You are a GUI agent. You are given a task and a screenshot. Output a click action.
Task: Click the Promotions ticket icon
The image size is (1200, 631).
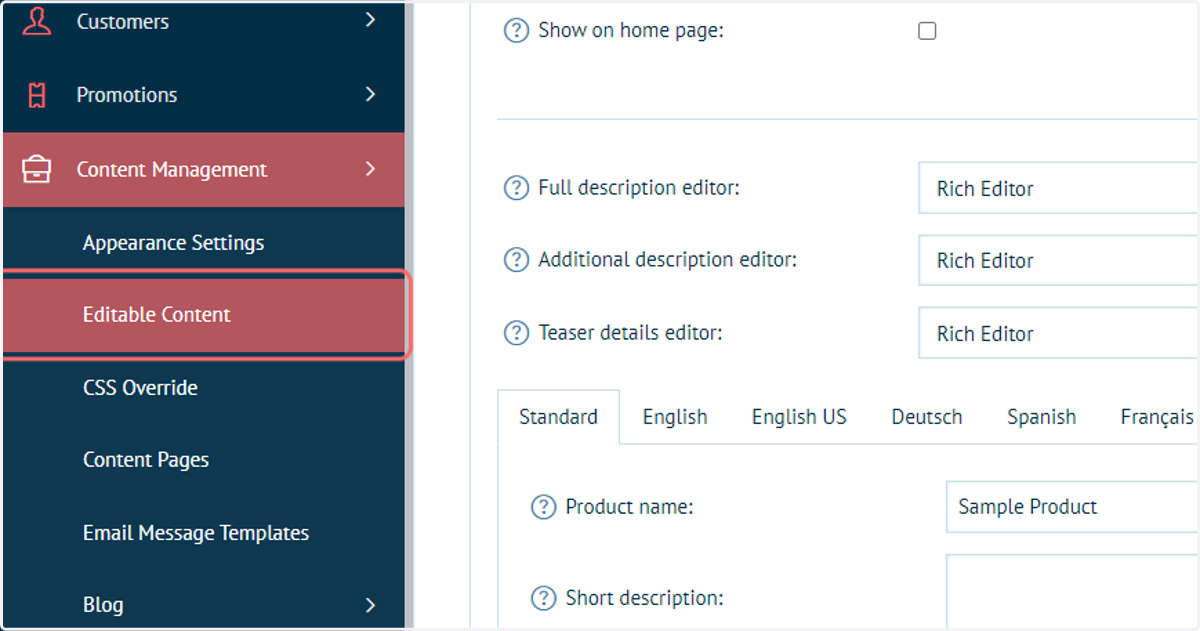pyautogui.click(x=37, y=95)
